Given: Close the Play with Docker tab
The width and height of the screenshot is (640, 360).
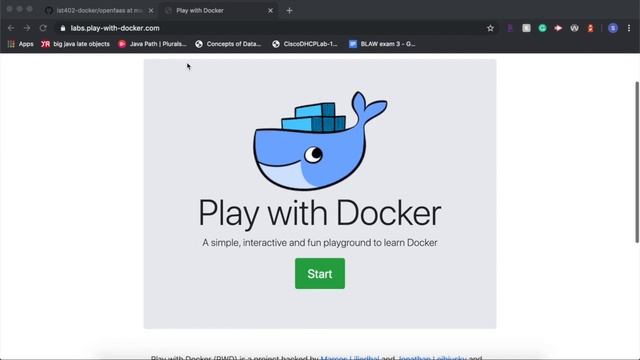Looking at the screenshot, I should point(270,11).
